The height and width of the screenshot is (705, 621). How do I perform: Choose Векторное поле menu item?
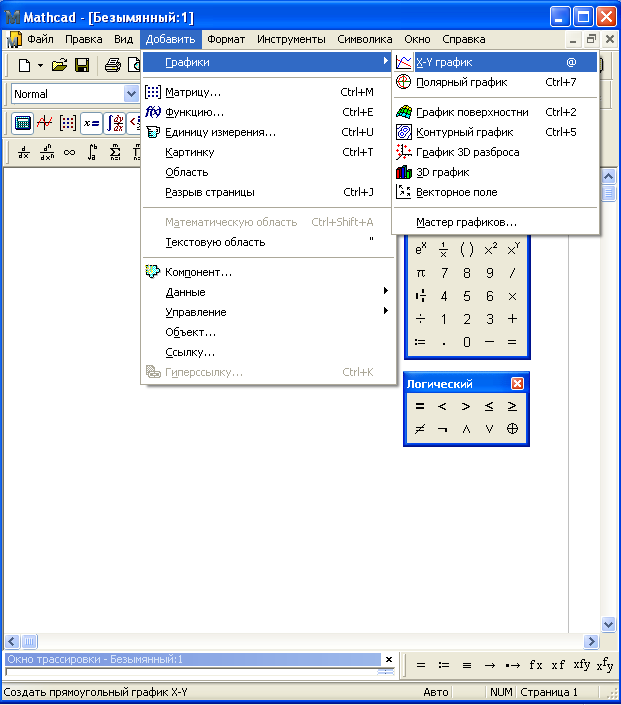pos(496,192)
